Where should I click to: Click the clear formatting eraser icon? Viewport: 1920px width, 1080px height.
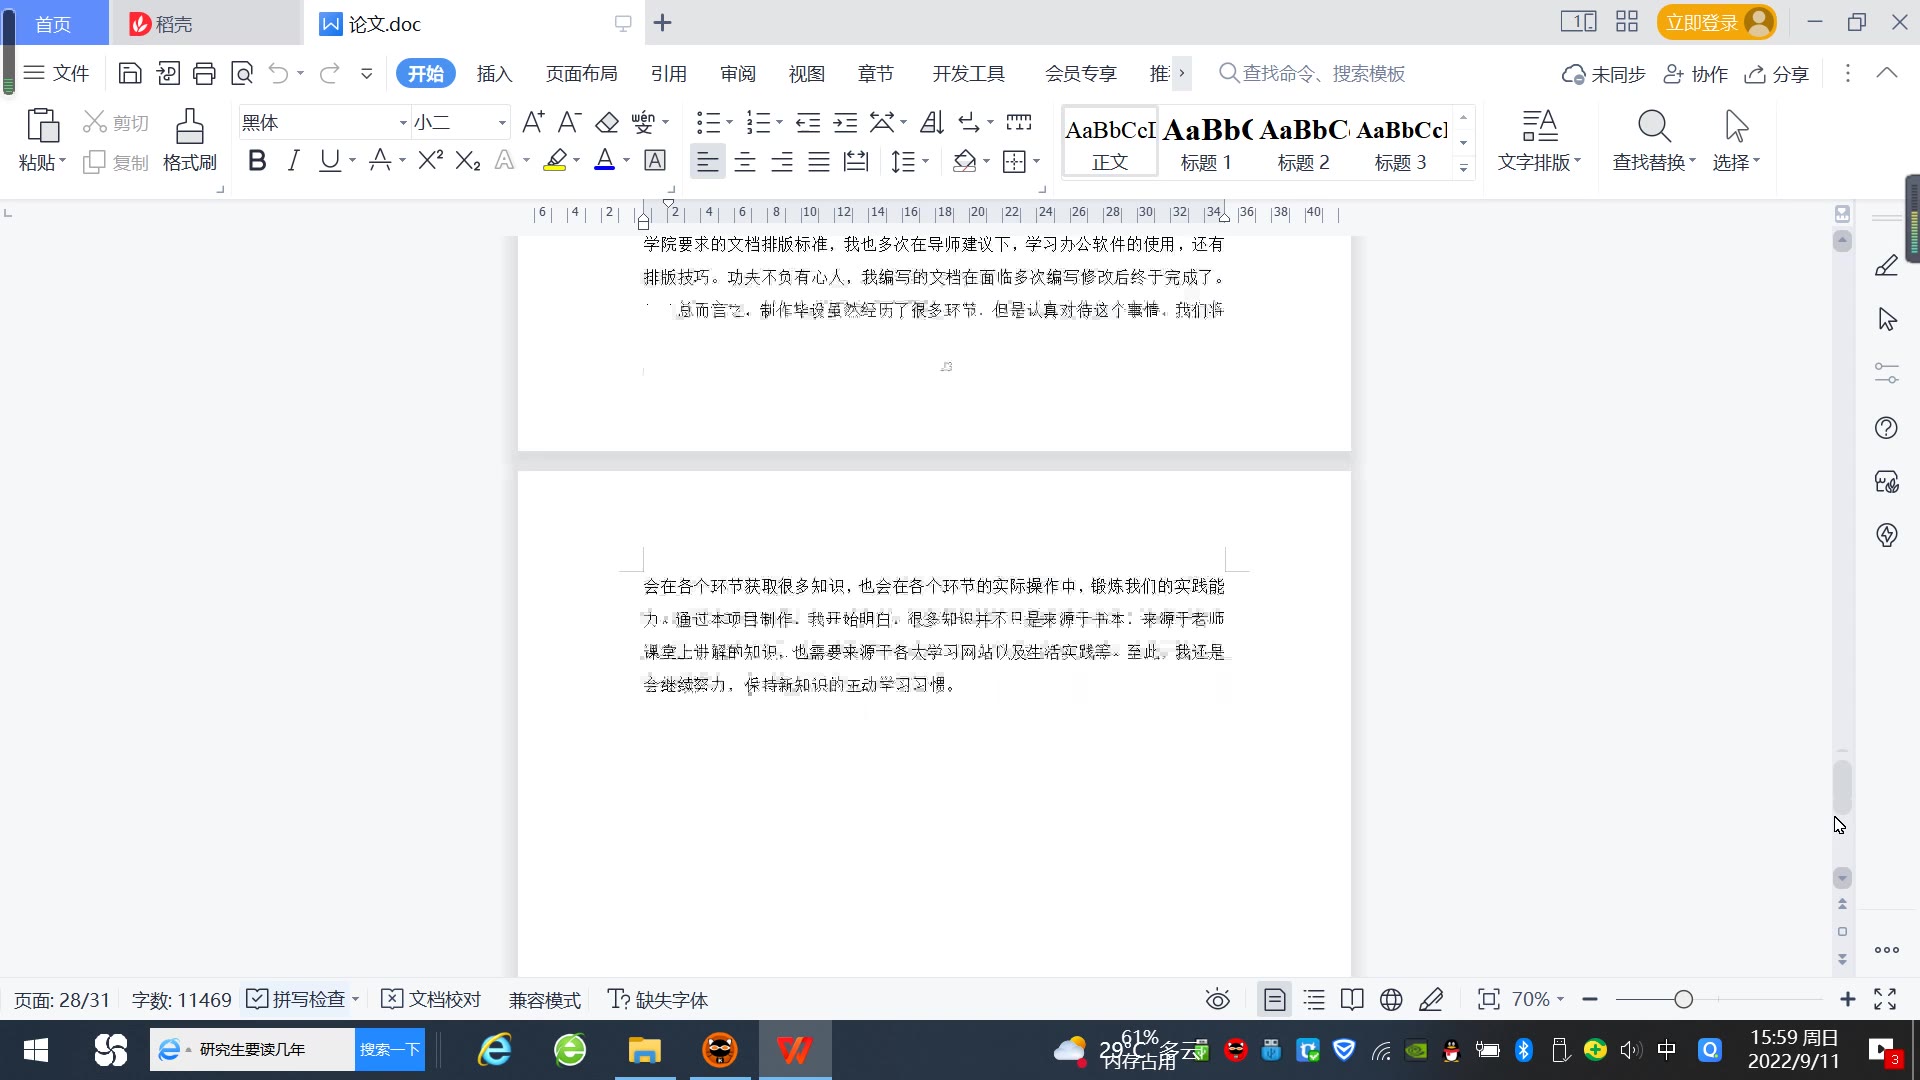tap(607, 123)
